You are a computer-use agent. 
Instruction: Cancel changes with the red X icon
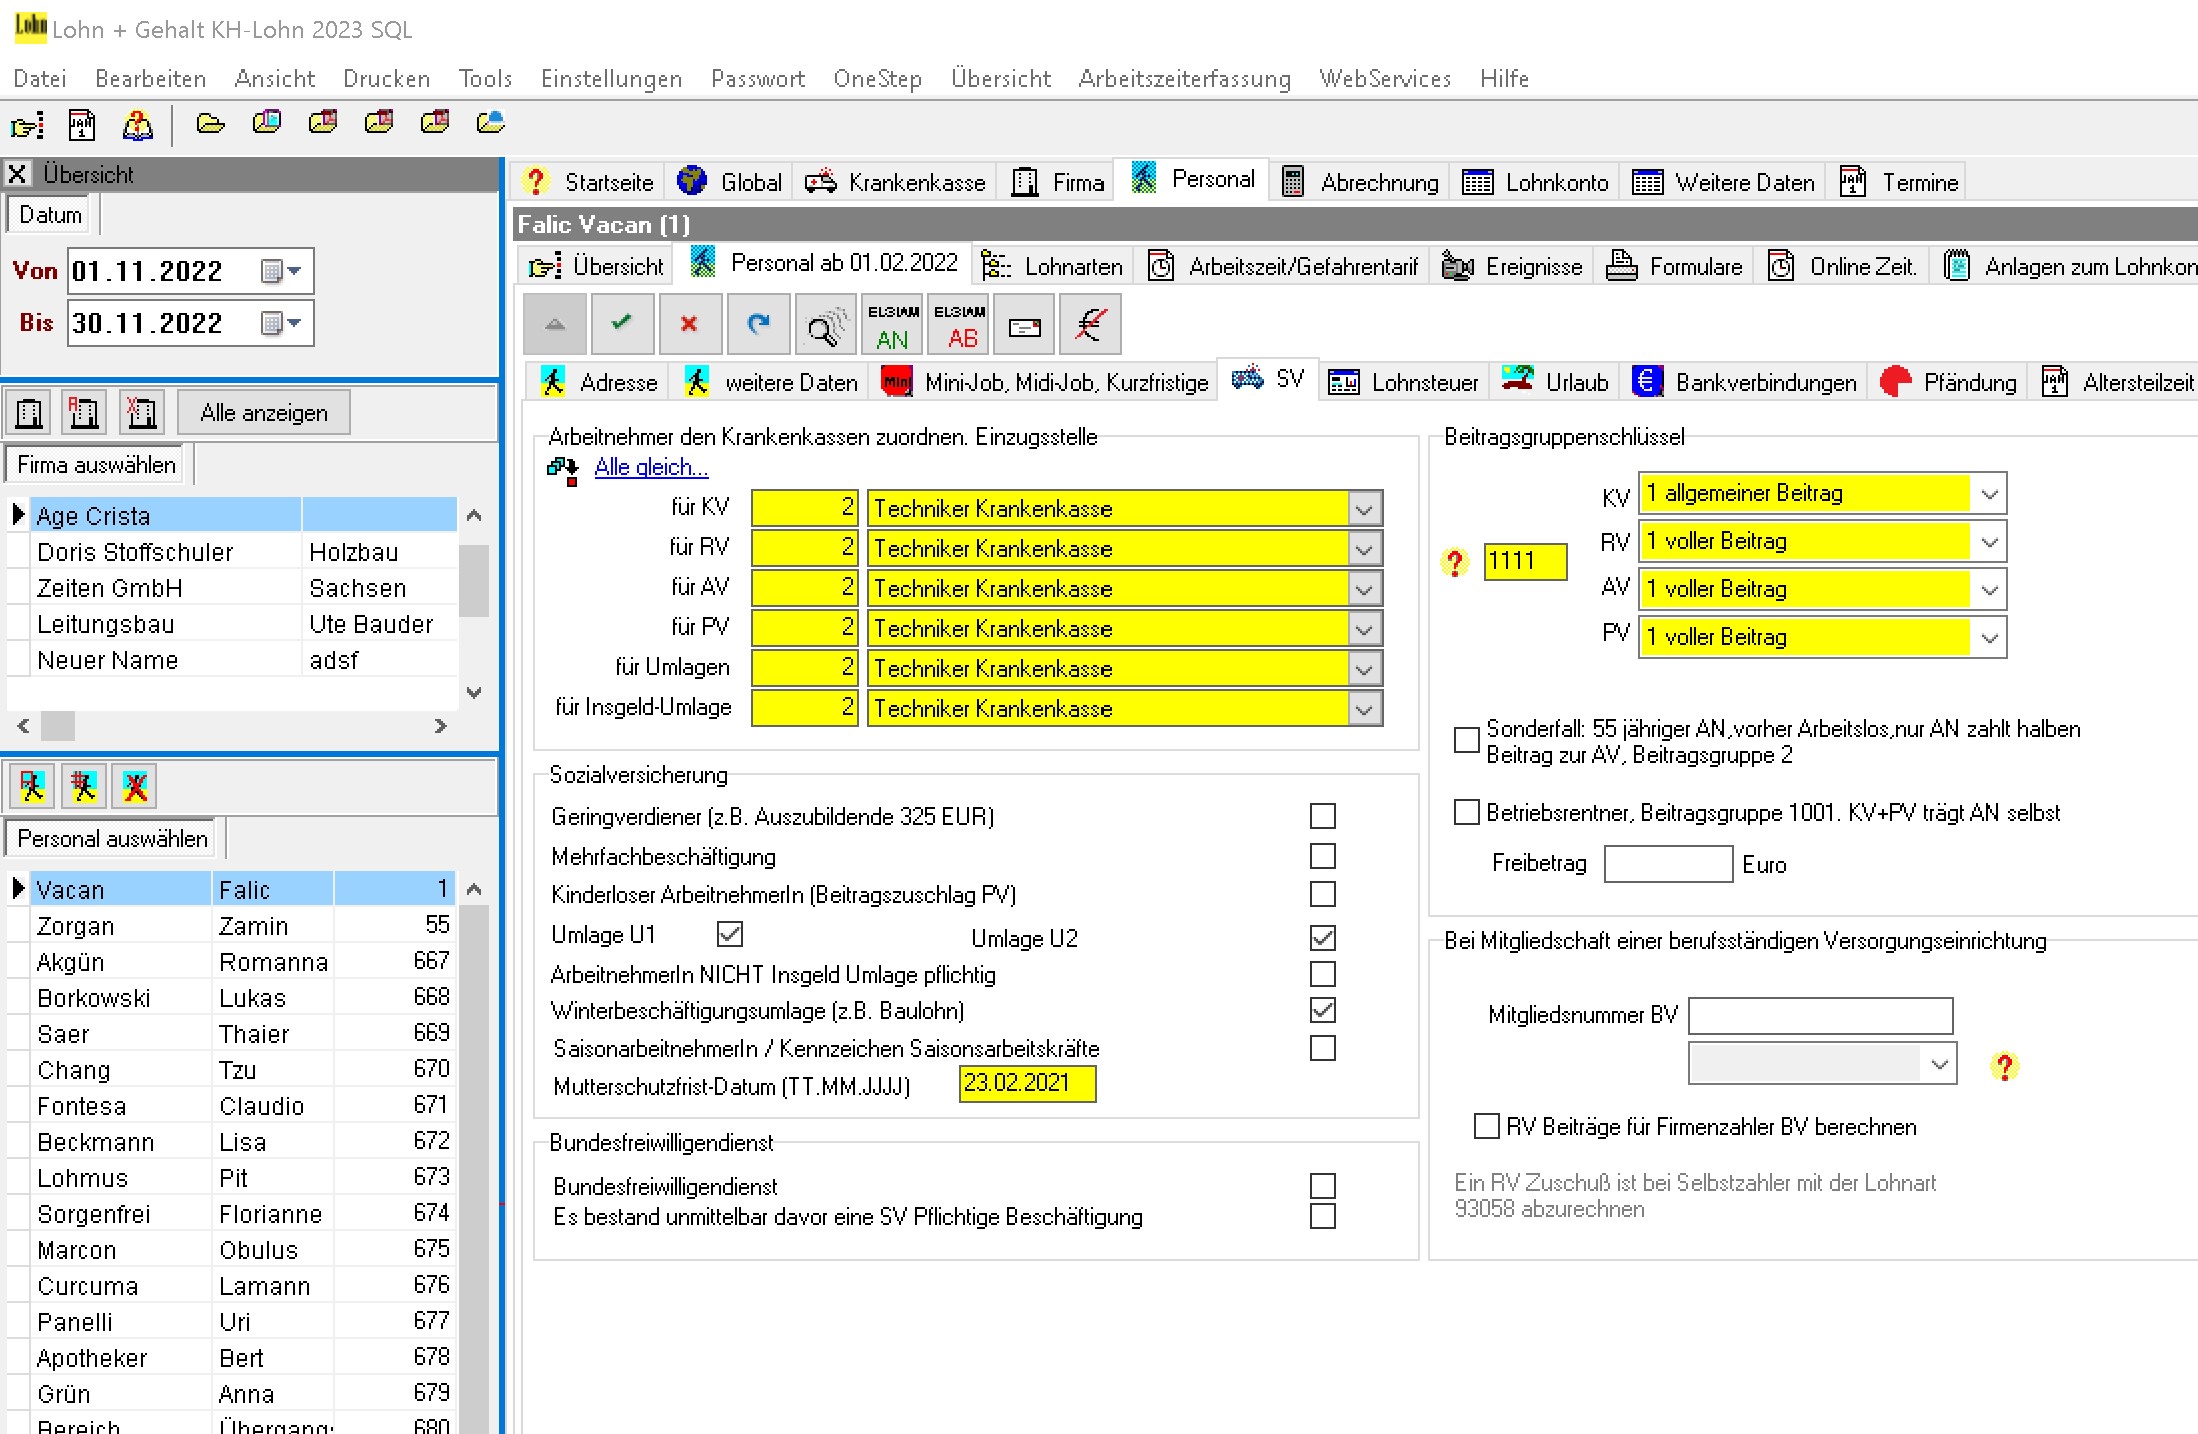[689, 324]
